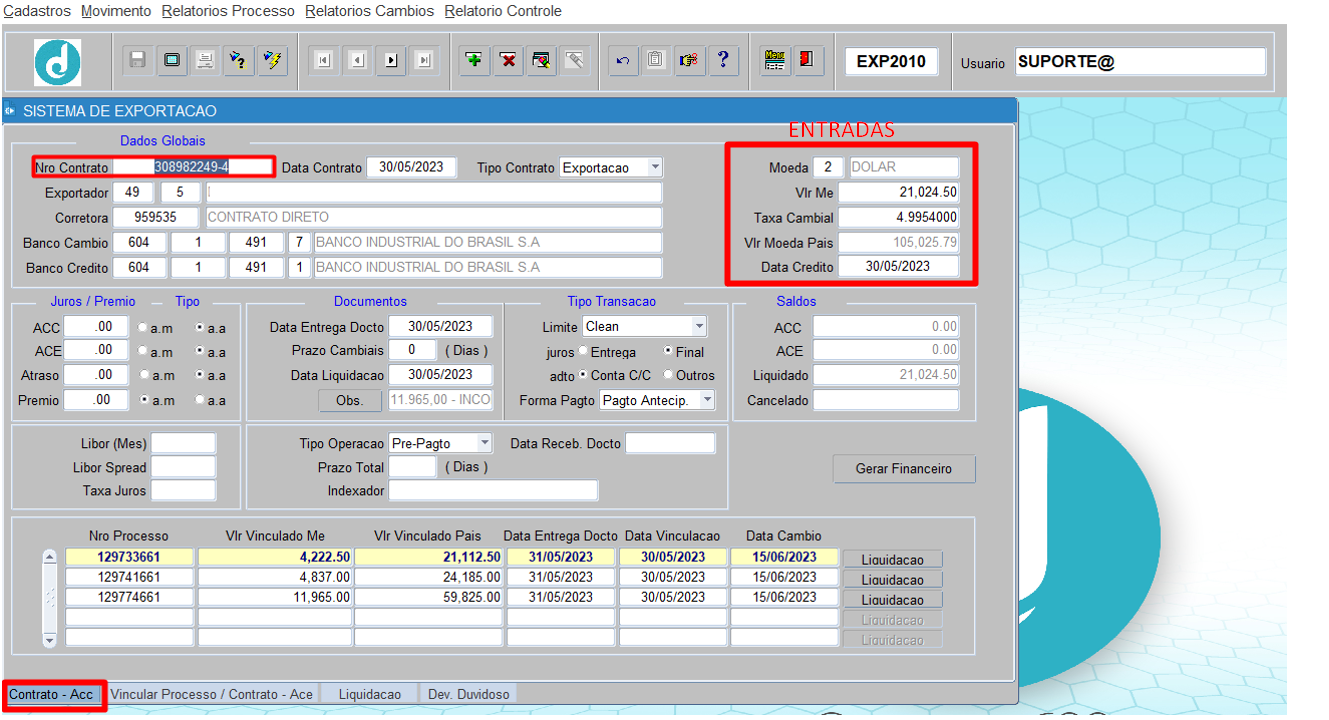
Task: Open the Cadastros menu
Action: coord(37,11)
